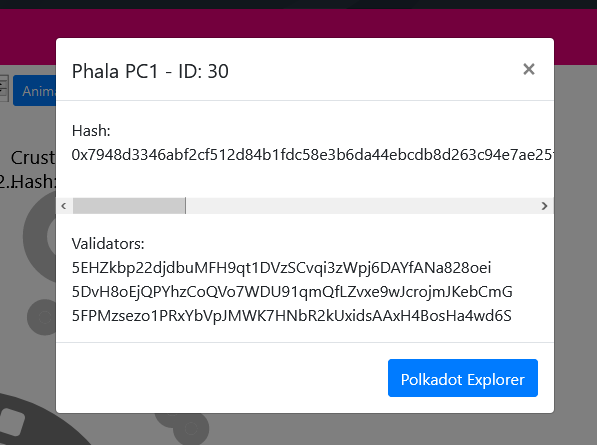Click the hash scrollbar right arrow
The width and height of the screenshot is (597, 445).
(544, 206)
